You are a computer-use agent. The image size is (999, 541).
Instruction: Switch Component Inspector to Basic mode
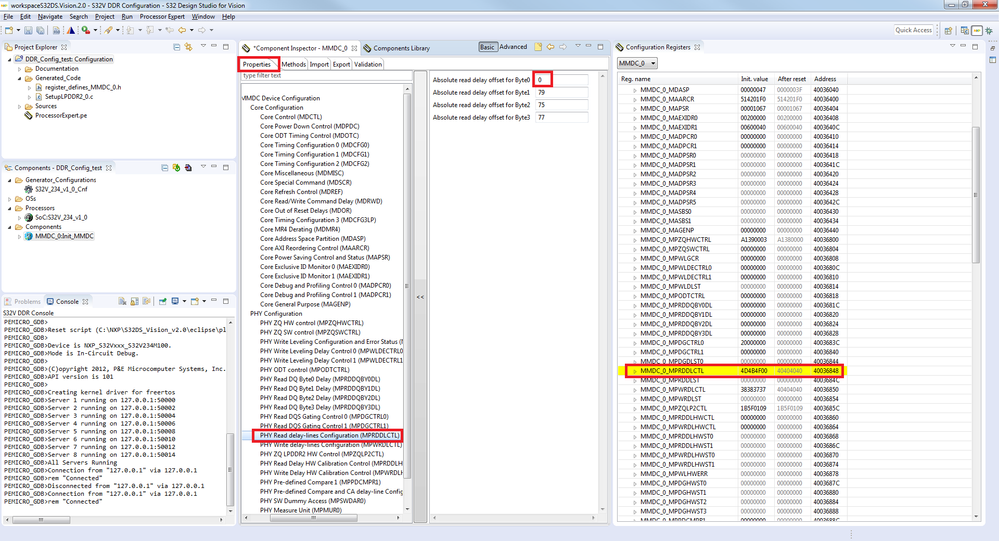pyautogui.click(x=487, y=47)
